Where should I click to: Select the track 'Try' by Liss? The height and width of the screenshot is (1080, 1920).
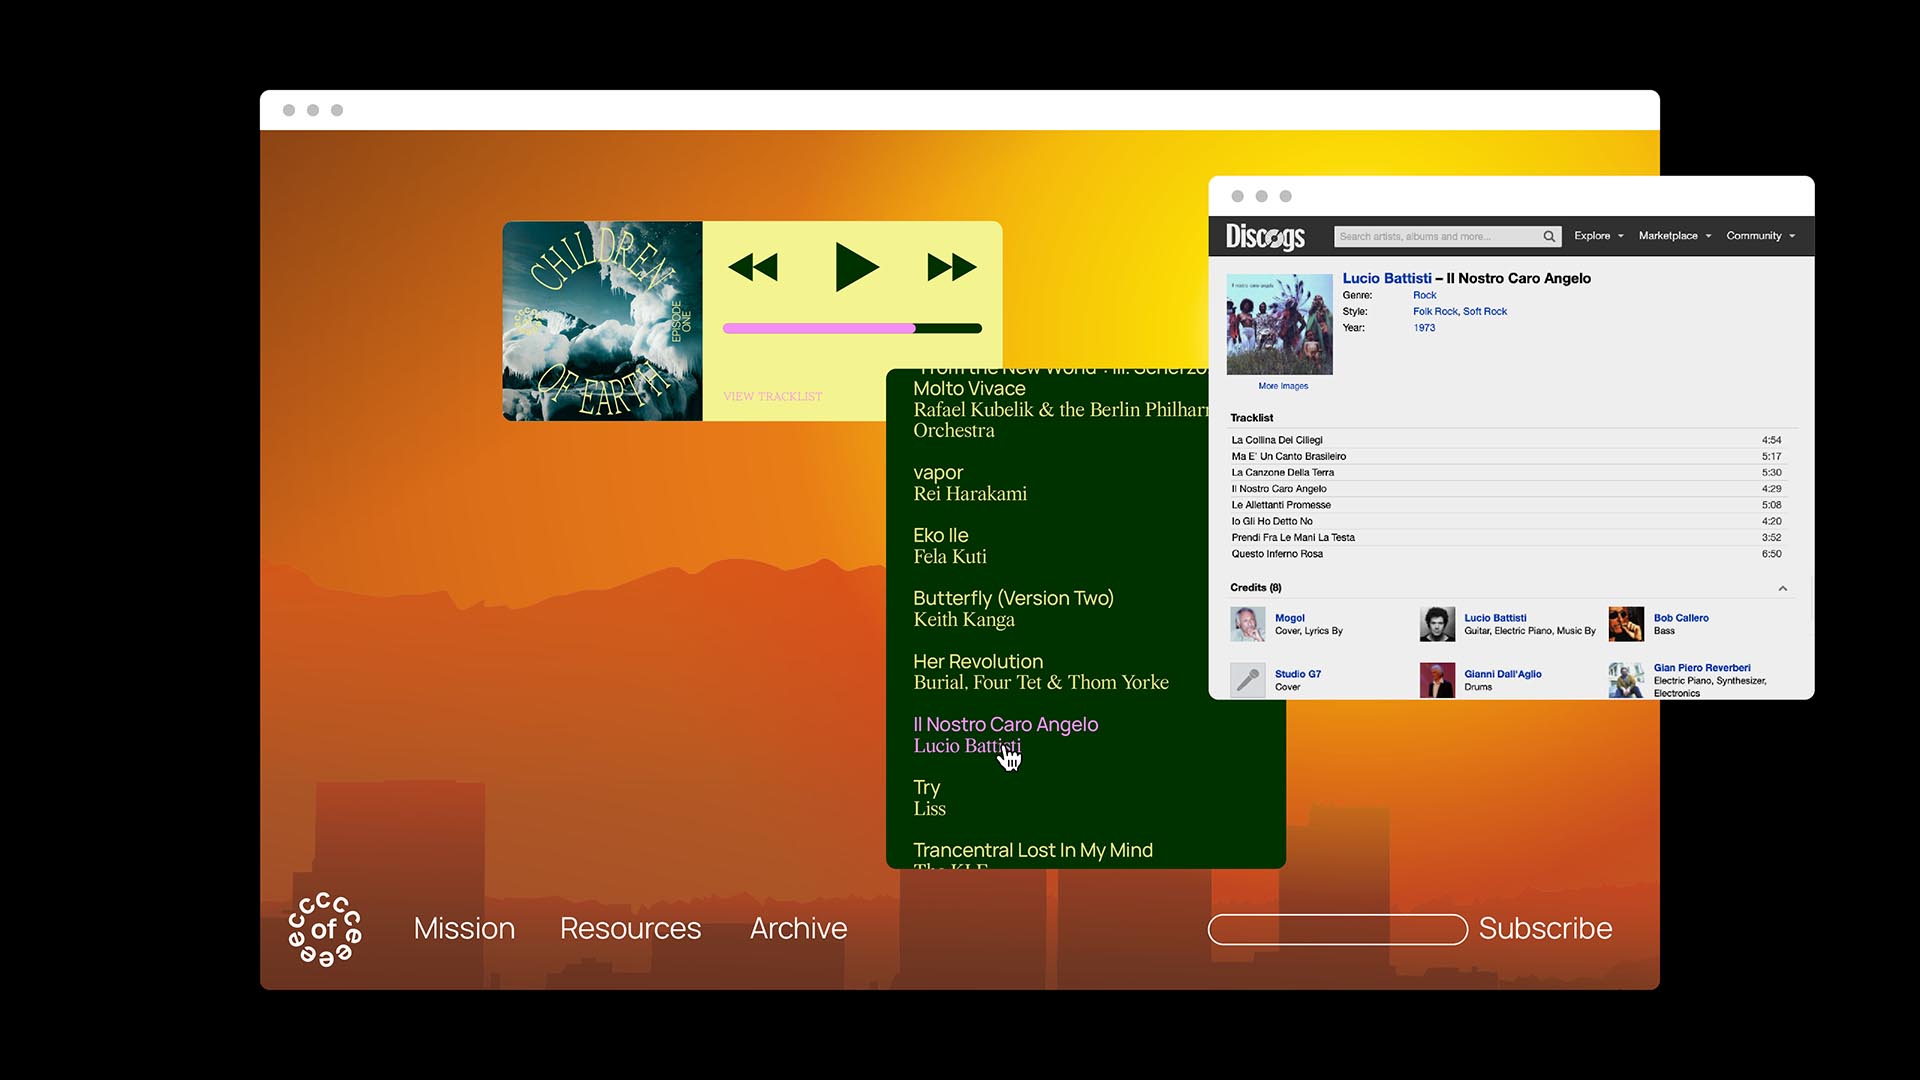tap(929, 798)
